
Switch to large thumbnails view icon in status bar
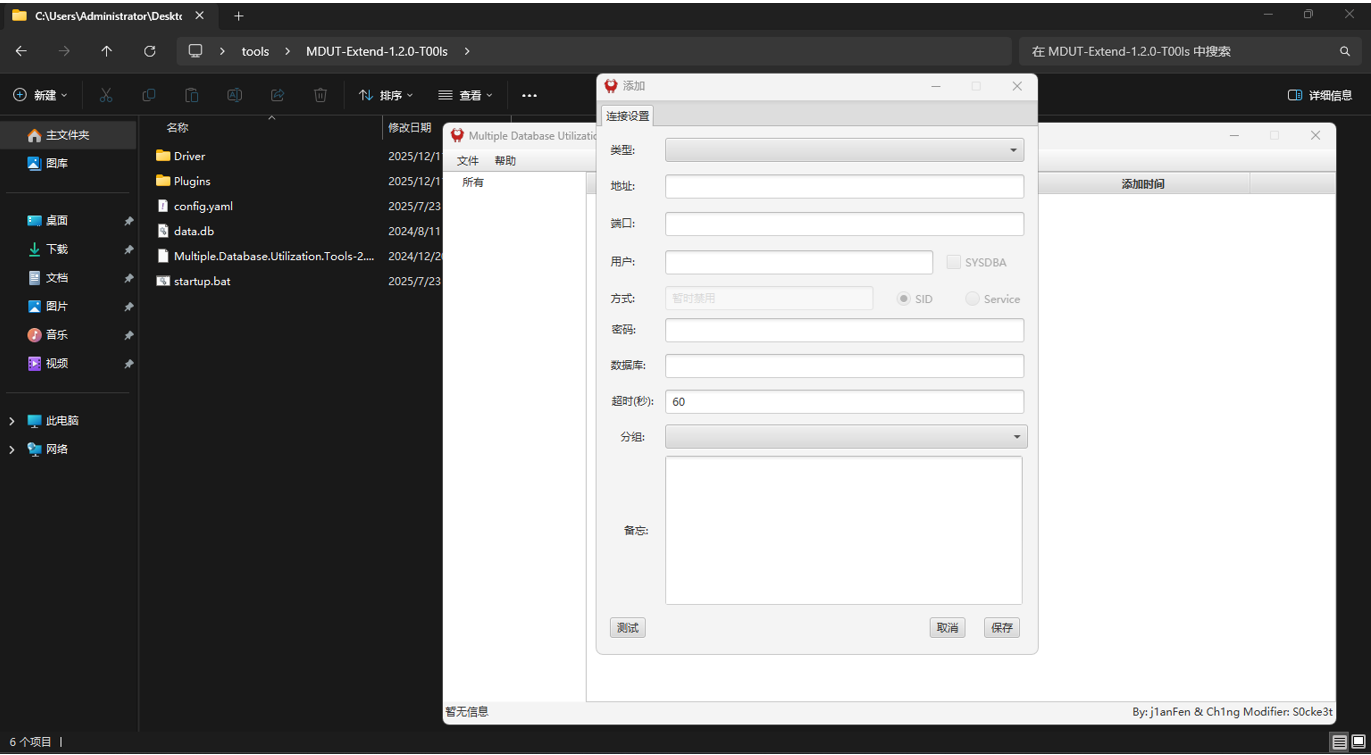tap(1358, 743)
